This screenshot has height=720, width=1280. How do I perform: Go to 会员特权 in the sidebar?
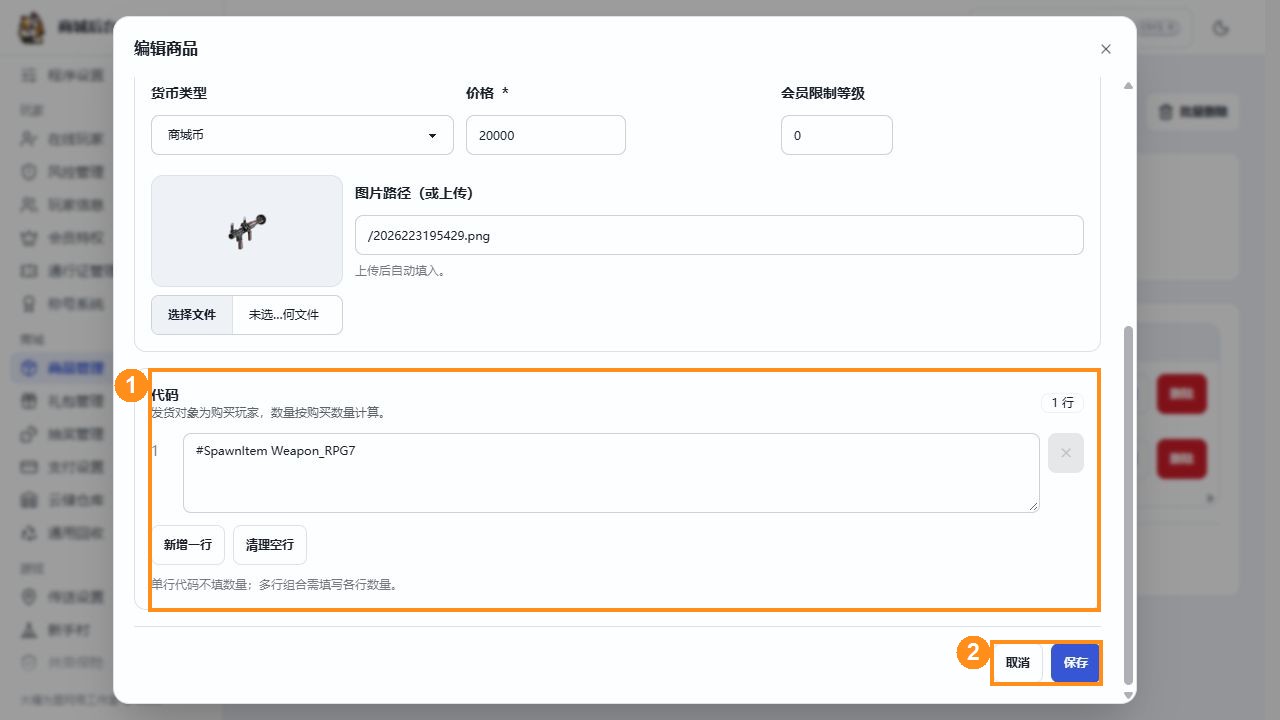(x=62, y=238)
